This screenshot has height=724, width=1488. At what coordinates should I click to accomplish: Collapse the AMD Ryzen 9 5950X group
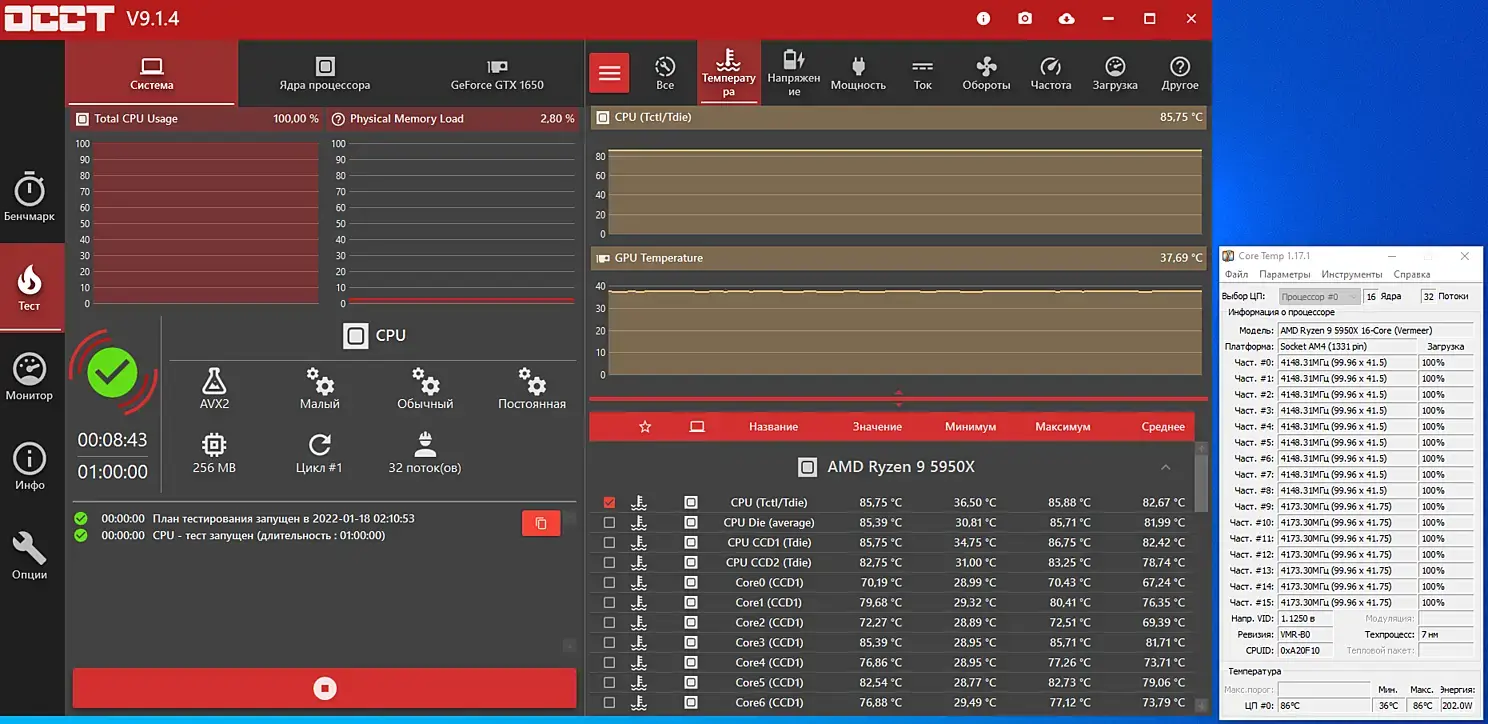pos(1165,467)
